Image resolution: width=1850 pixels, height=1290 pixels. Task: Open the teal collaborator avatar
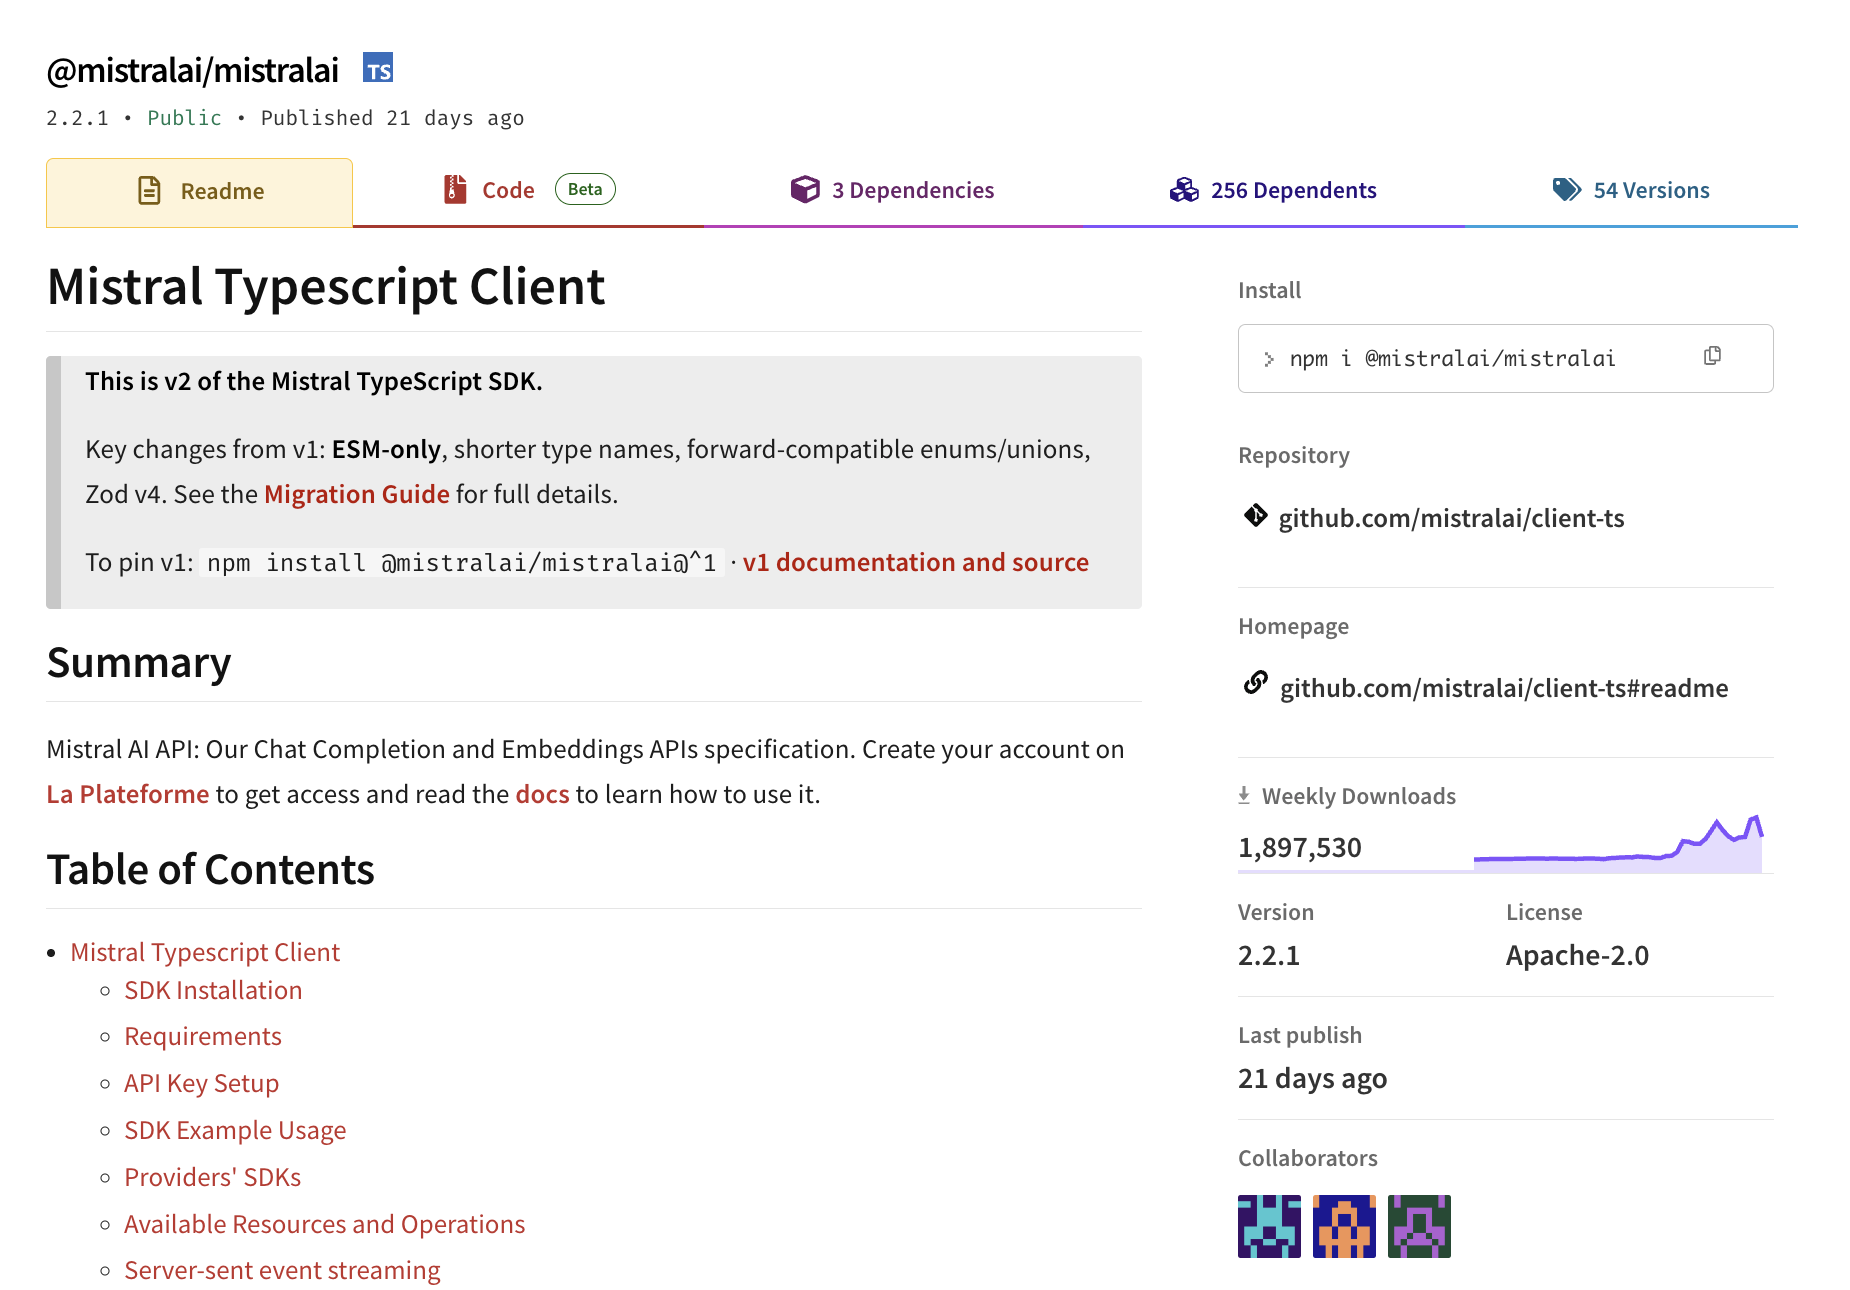1269,1226
